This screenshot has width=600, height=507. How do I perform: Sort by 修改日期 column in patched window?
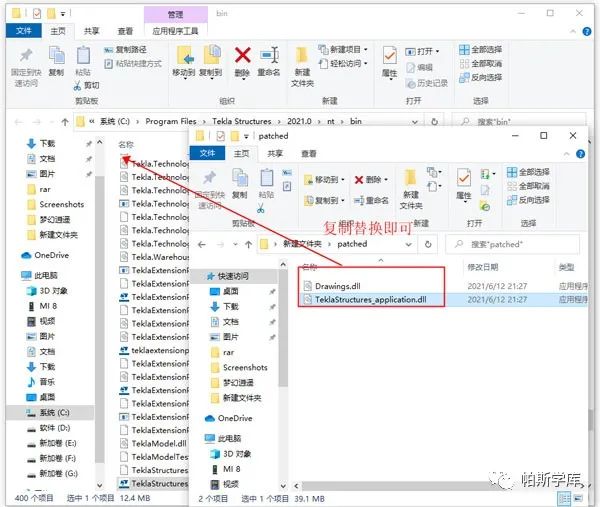[483, 267]
